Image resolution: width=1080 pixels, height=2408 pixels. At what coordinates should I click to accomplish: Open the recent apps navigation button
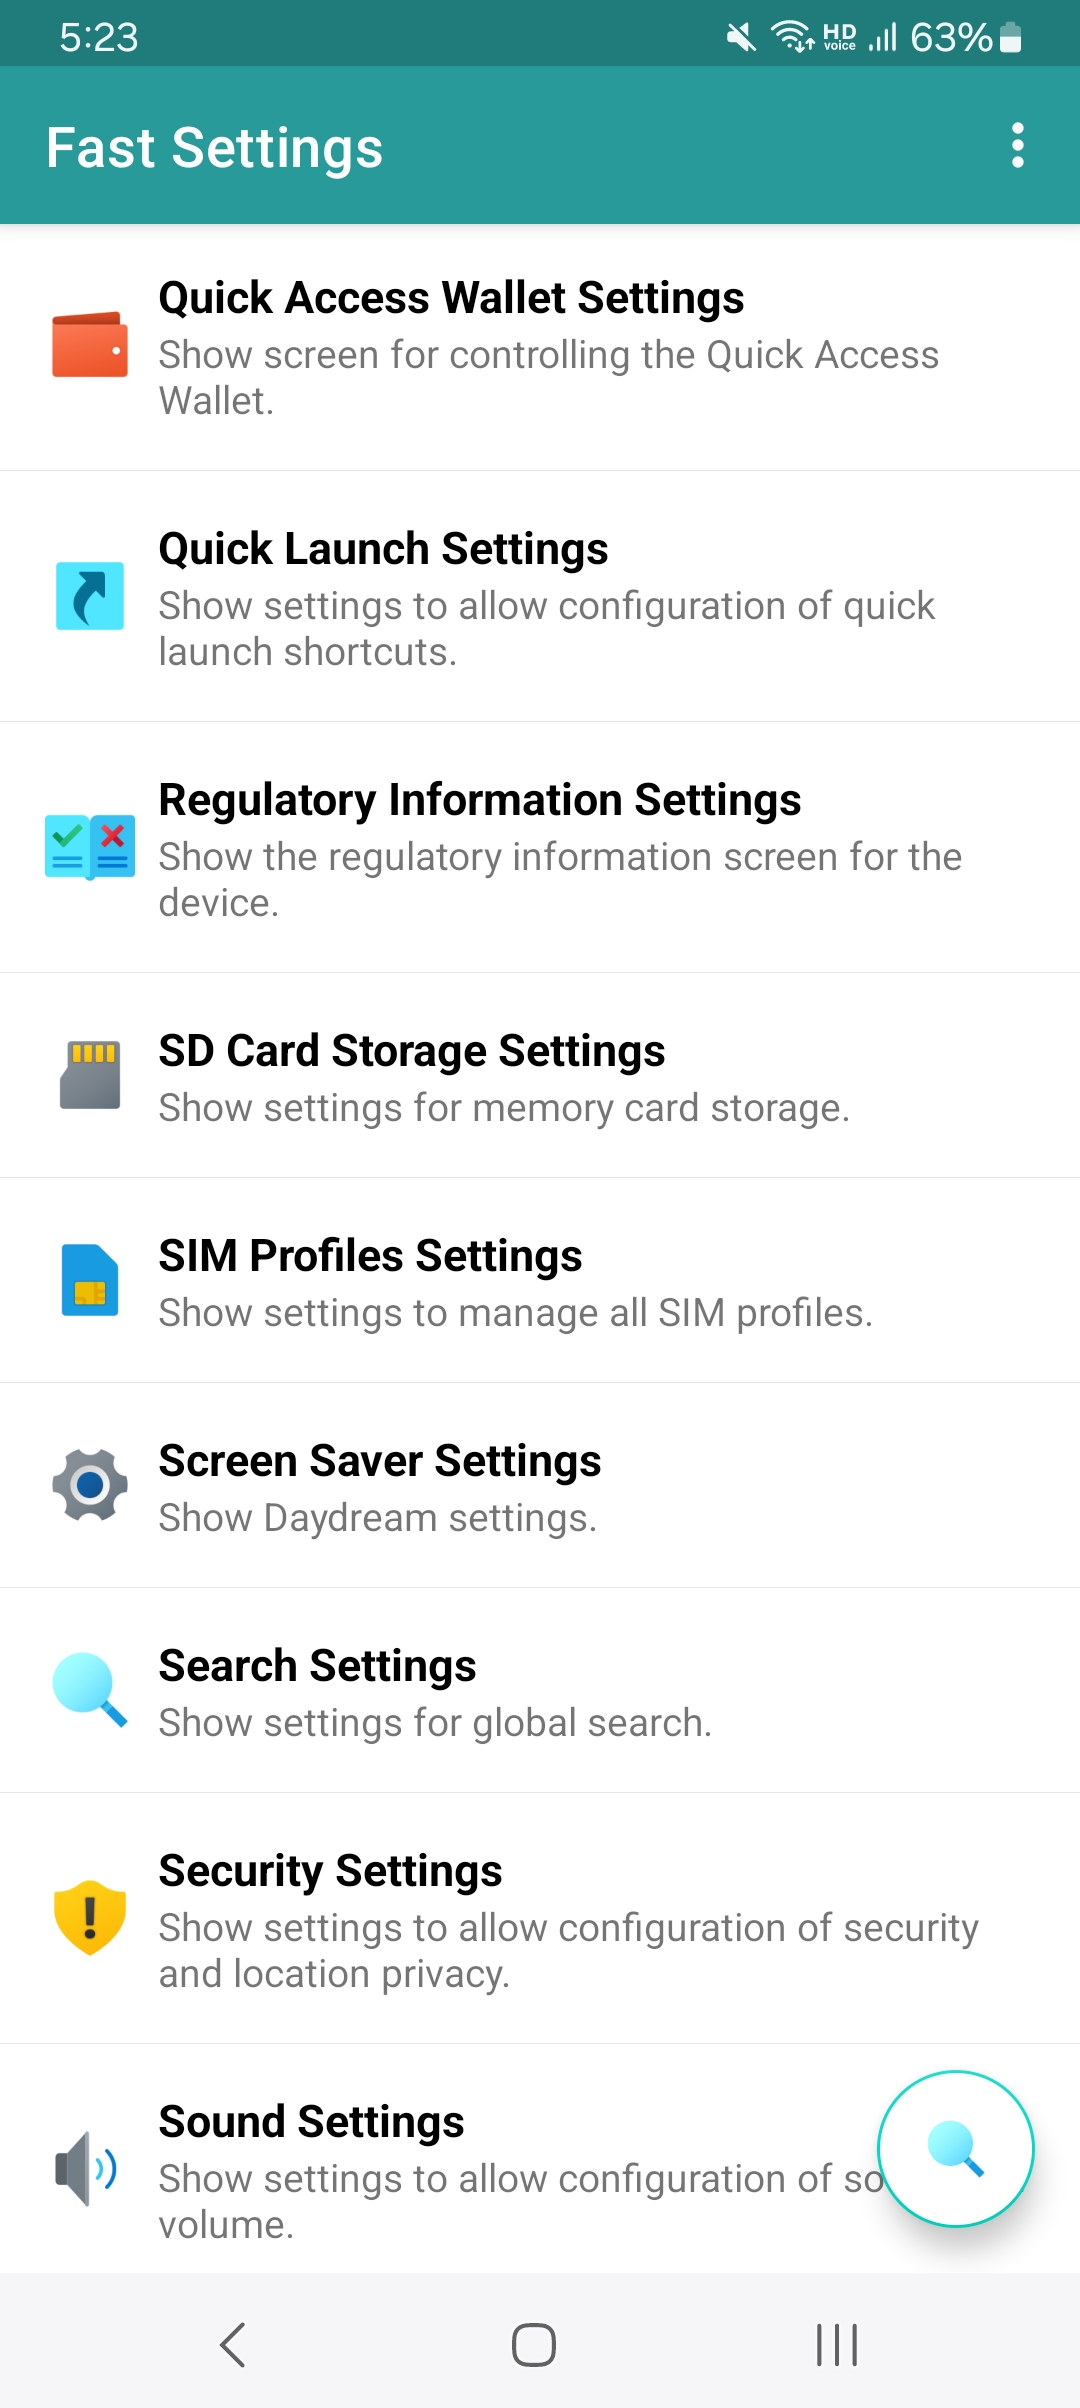(837, 2345)
